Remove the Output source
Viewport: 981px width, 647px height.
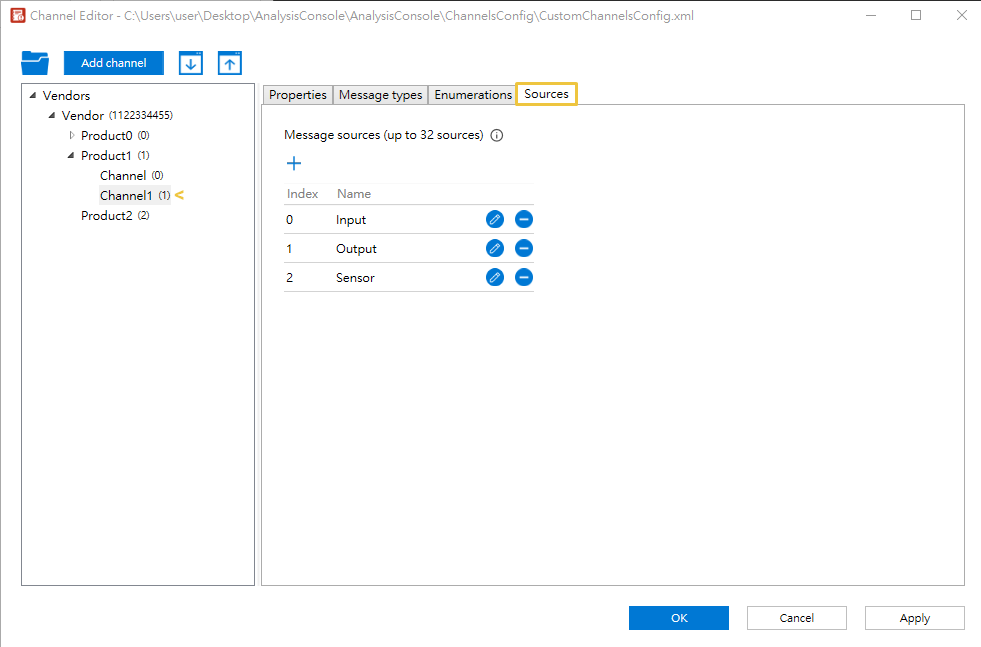[524, 249]
